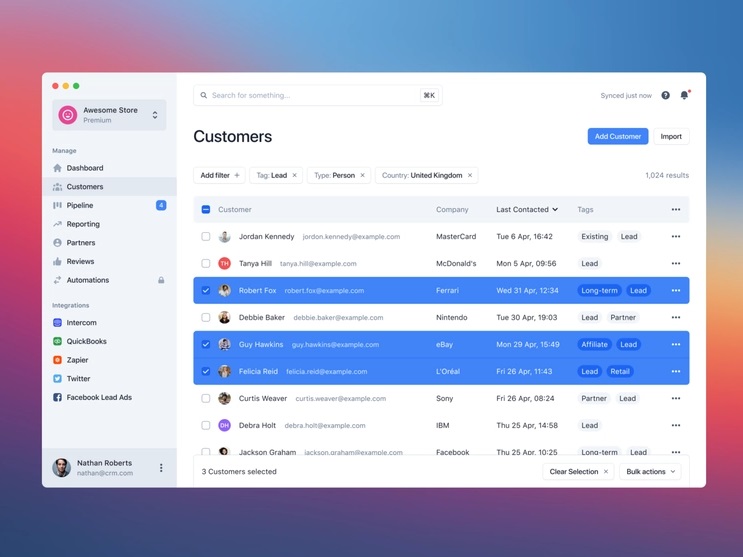Remove the Type: Person filter

(362, 175)
